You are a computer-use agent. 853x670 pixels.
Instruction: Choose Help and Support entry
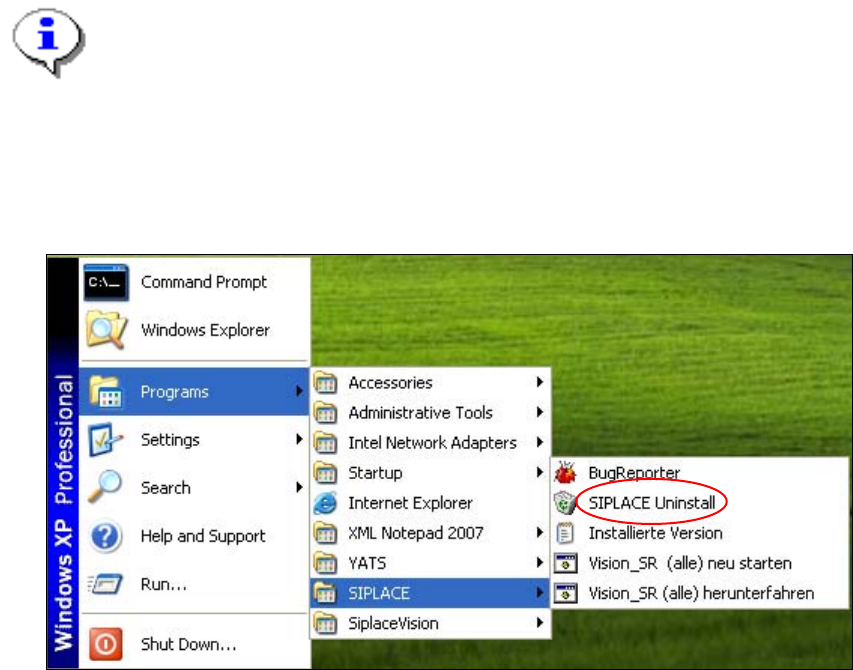click(x=194, y=536)
